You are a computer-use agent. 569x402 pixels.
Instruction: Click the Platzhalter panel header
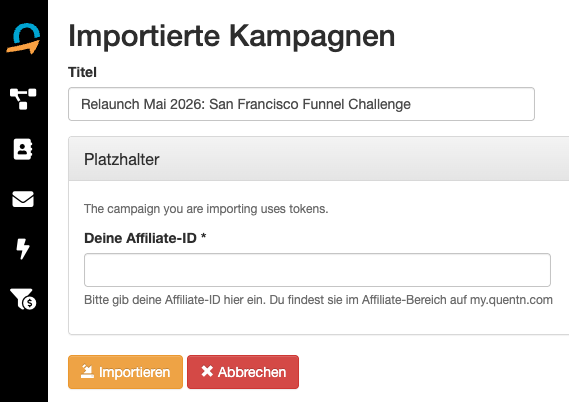coord(319,159)
